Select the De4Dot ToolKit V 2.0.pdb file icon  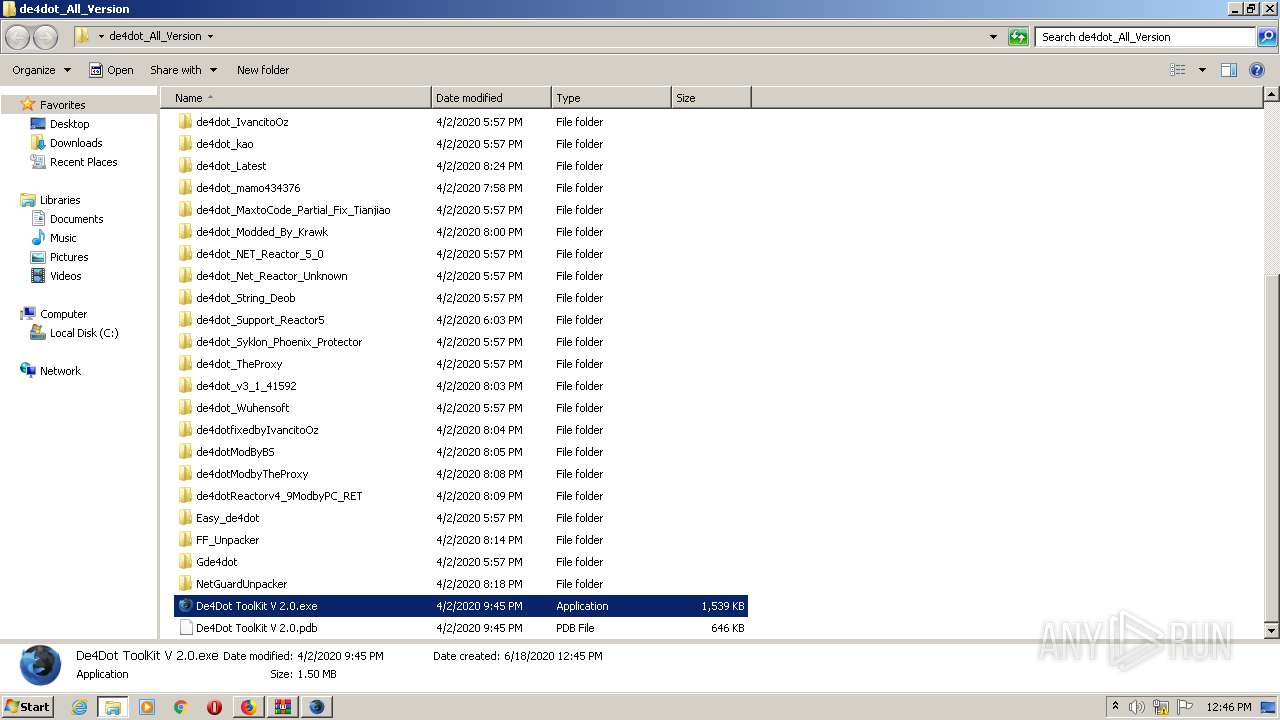tap(185, 628)
